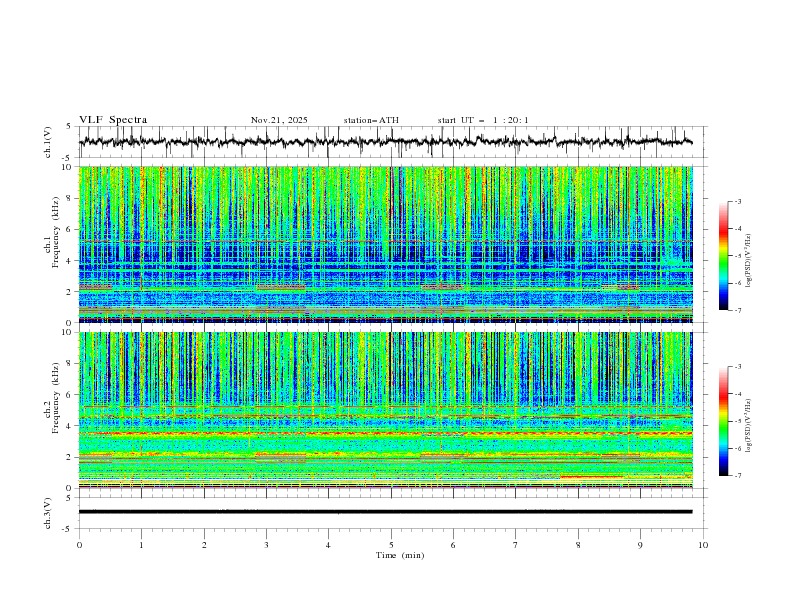Click the "ch.1(V)" waveform axis label

pyautogui.click(x=50, y=142)
